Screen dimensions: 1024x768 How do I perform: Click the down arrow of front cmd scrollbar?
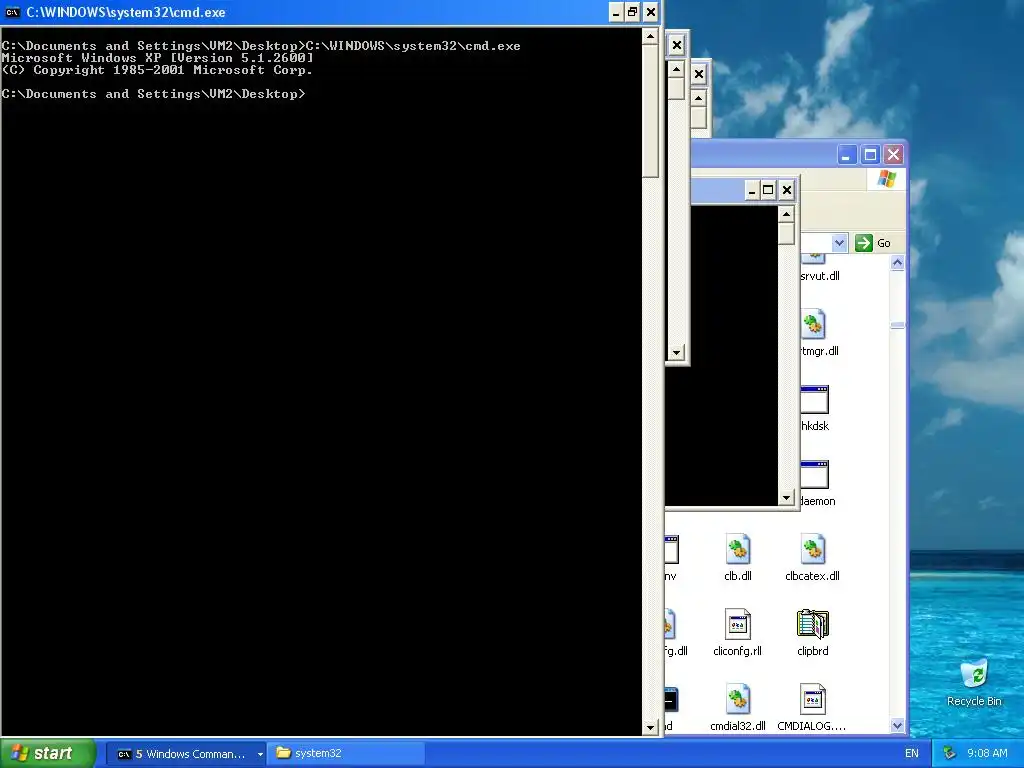650,727
